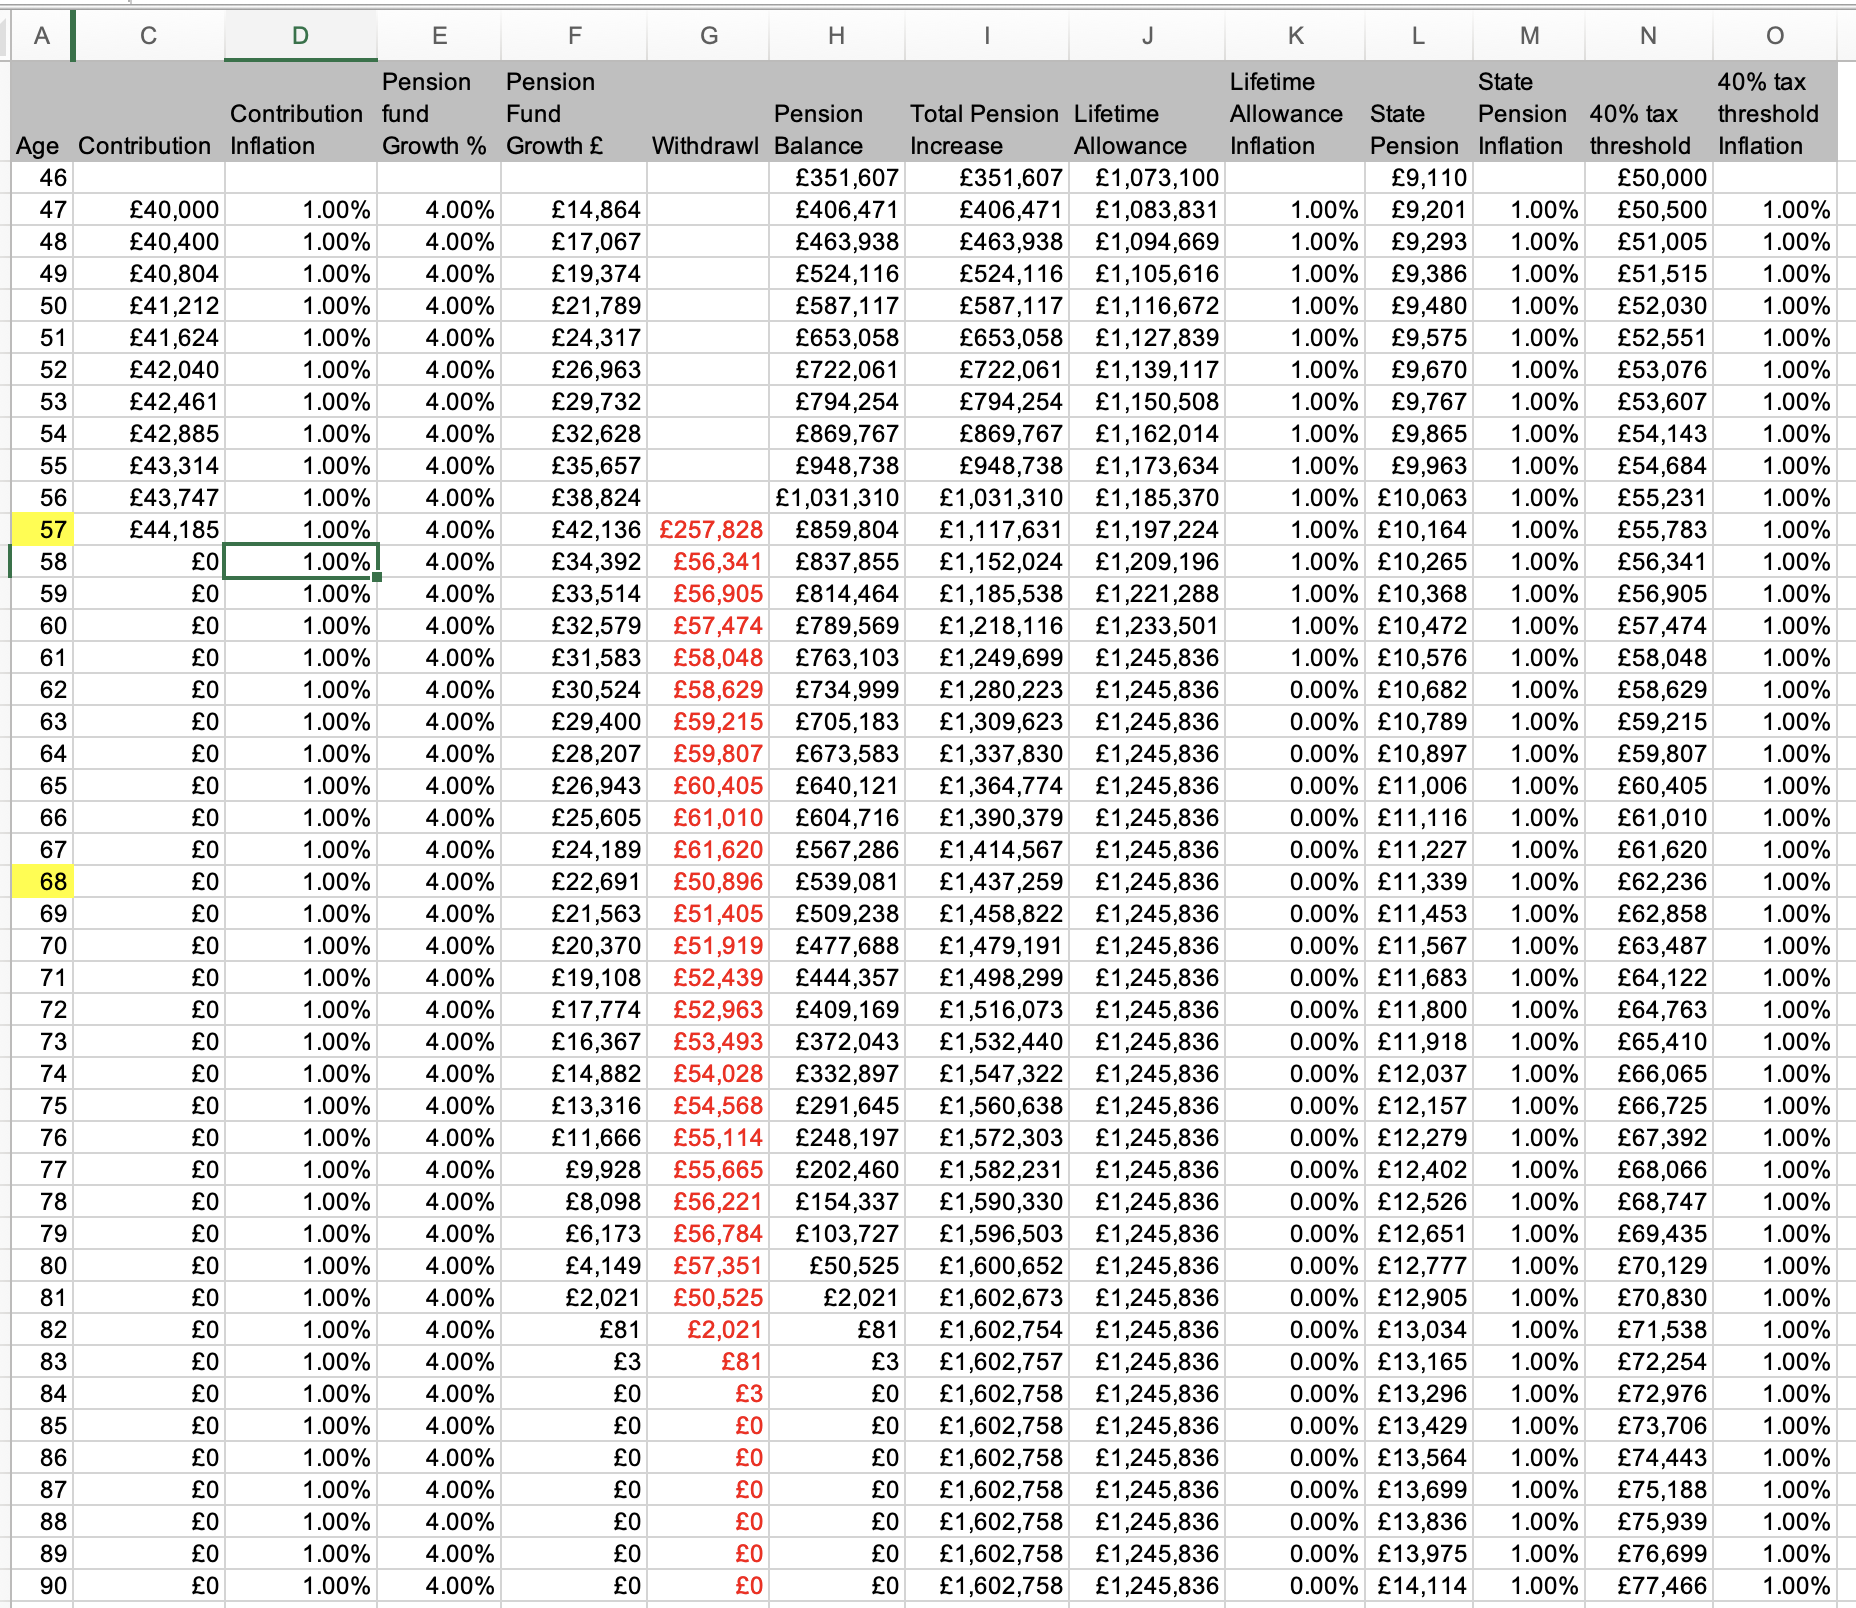Image resolution: width=1856 pixels, height=1608 pixels.
Task: Select the yellow-highlighted age 57 cell
Action: pyautogui.click(x=41, y=530)
